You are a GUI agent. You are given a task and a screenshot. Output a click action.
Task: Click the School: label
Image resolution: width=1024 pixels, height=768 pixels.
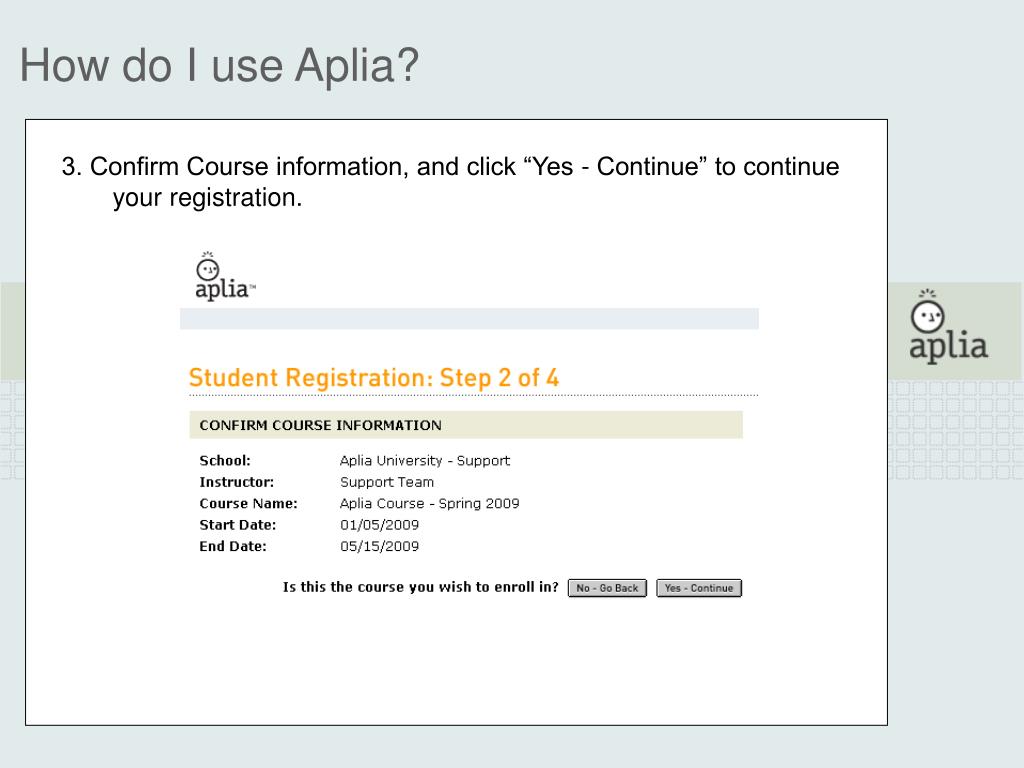pyautogui.click(x=225, y=460)
